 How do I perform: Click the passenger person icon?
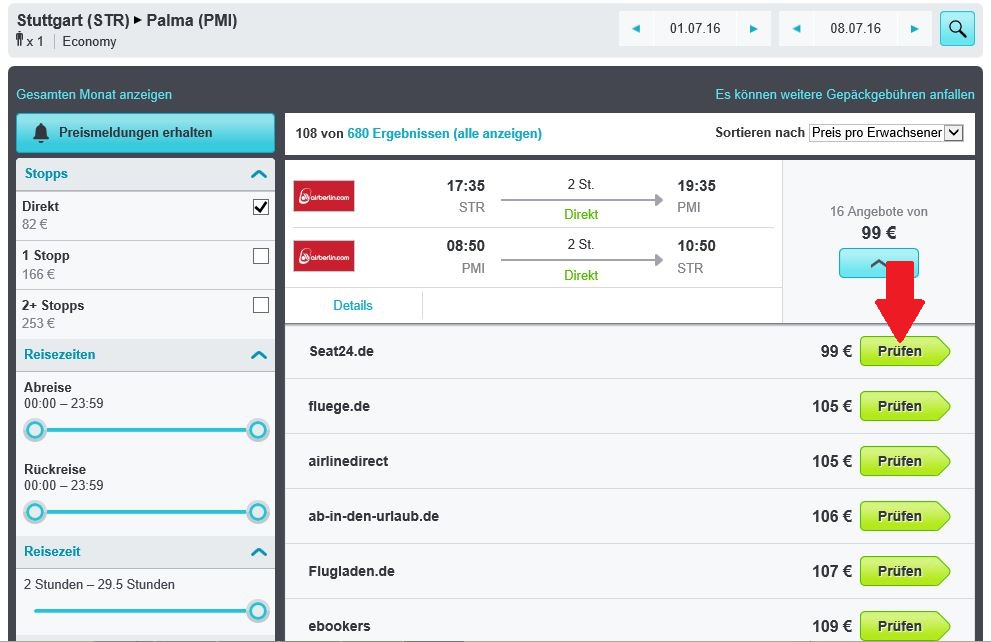coord(20,40)
